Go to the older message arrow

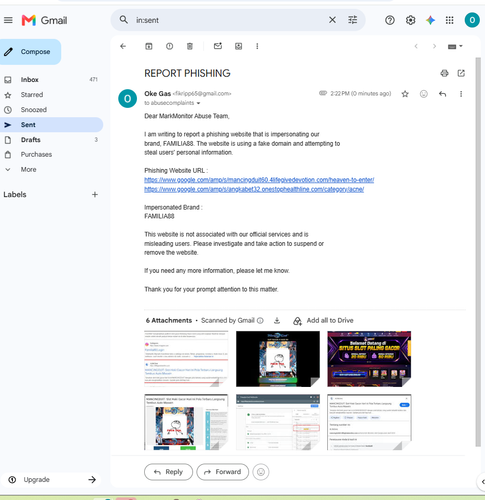tap(434, 46)
